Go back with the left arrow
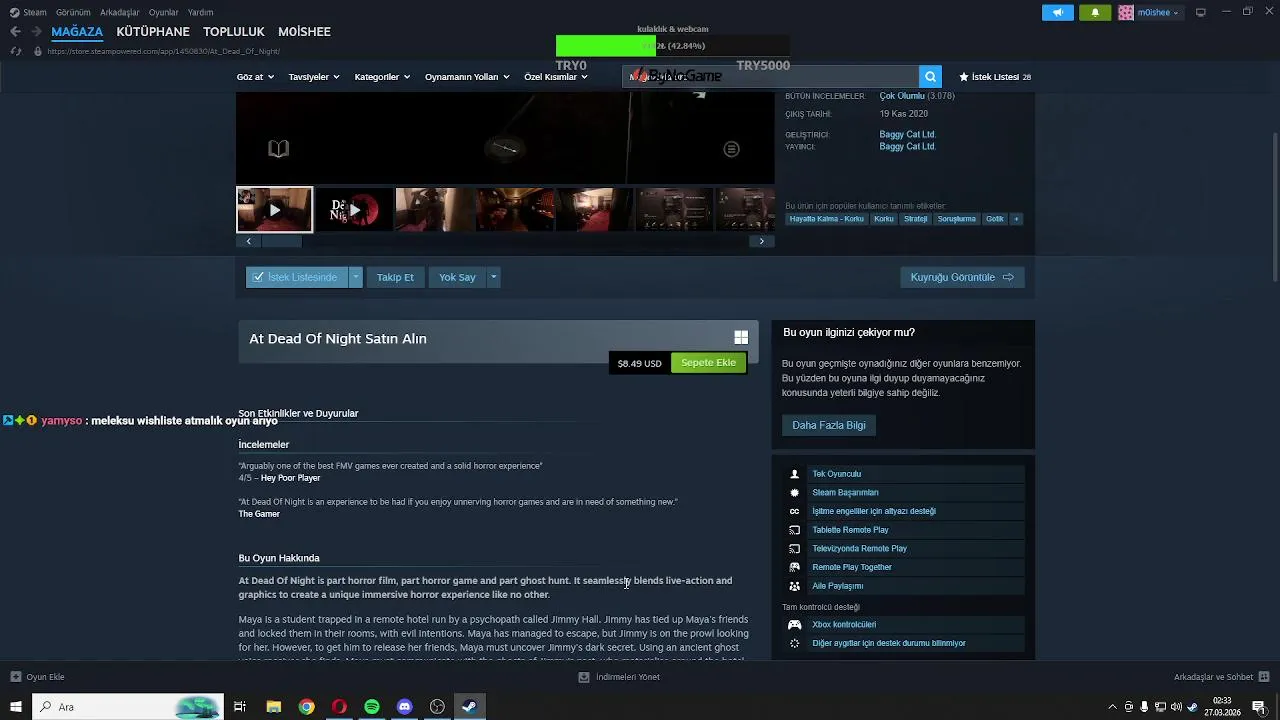 15,31
